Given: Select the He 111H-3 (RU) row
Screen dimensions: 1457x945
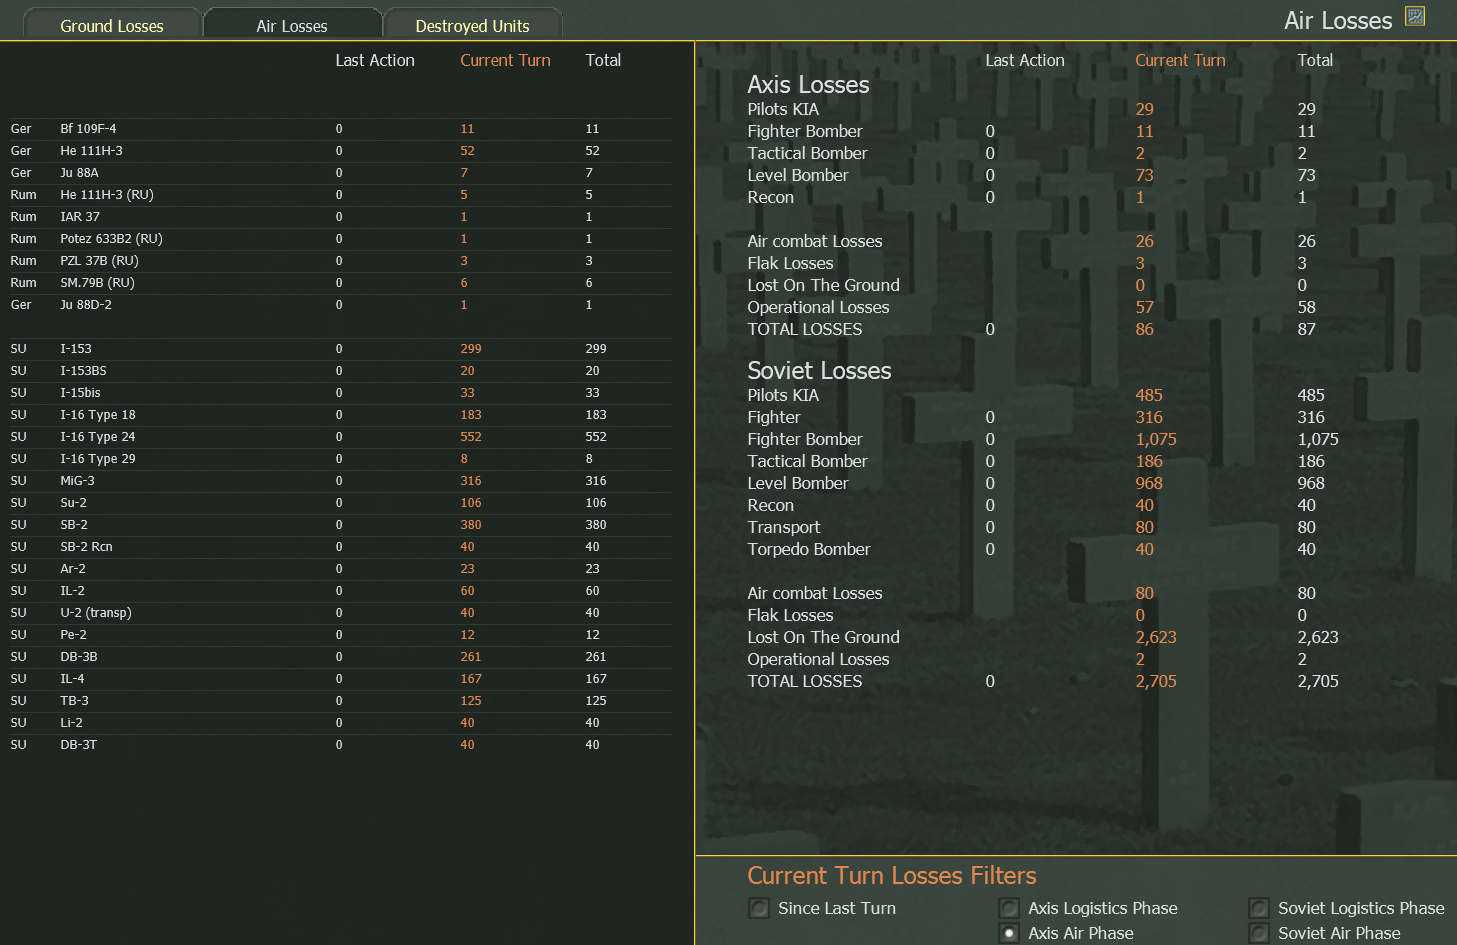Looking at the screenshot, I should tap(340, 195).
